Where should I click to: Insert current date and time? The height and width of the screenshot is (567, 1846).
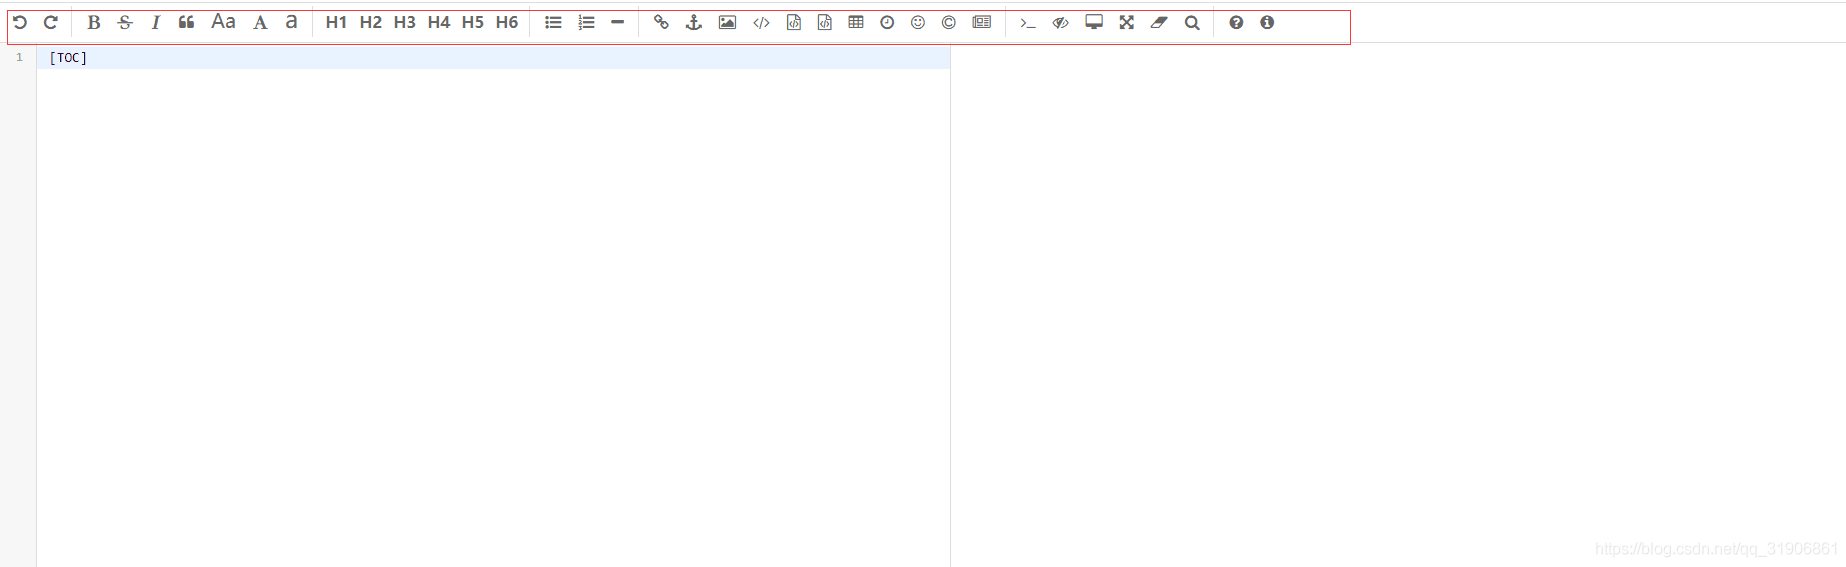pos(887,22)
